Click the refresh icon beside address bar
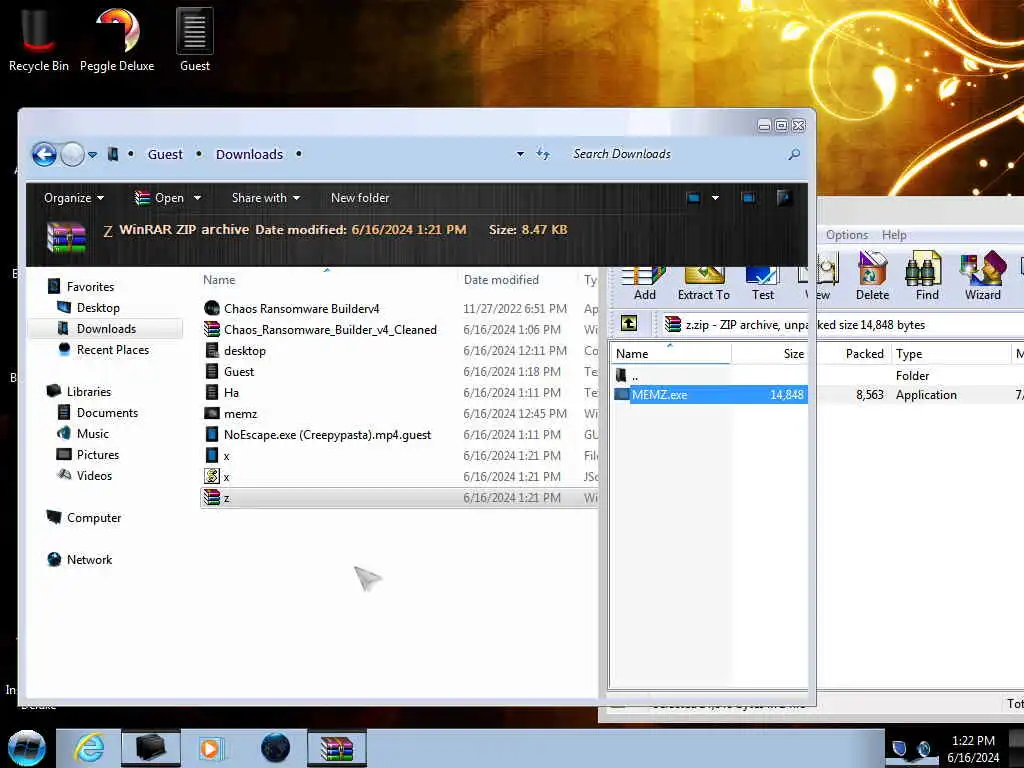This screenshot has width=1024, height=768. pyautogui.click(x=543, y=154)
